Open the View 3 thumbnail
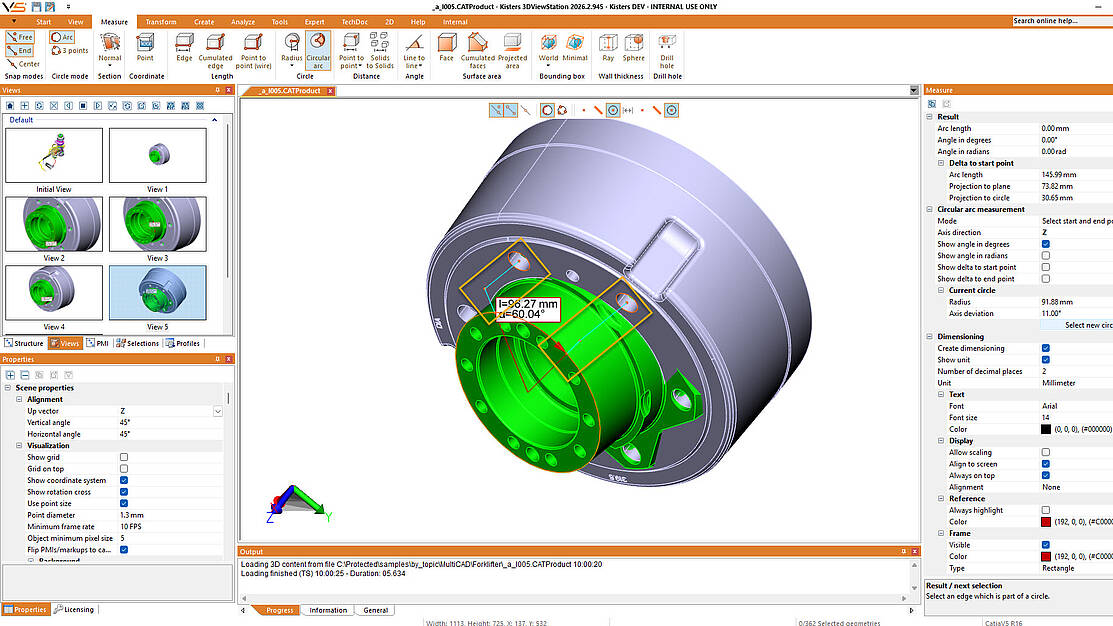Viewport: 1113px width, 626px height. pos(158,224)
